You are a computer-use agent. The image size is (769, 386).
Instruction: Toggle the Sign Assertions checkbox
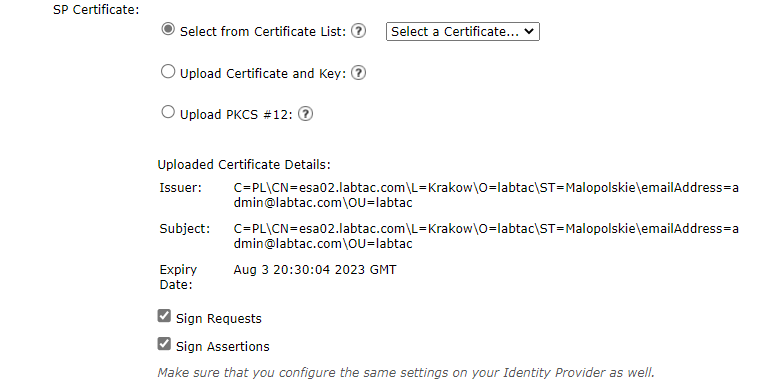[164, 344]
